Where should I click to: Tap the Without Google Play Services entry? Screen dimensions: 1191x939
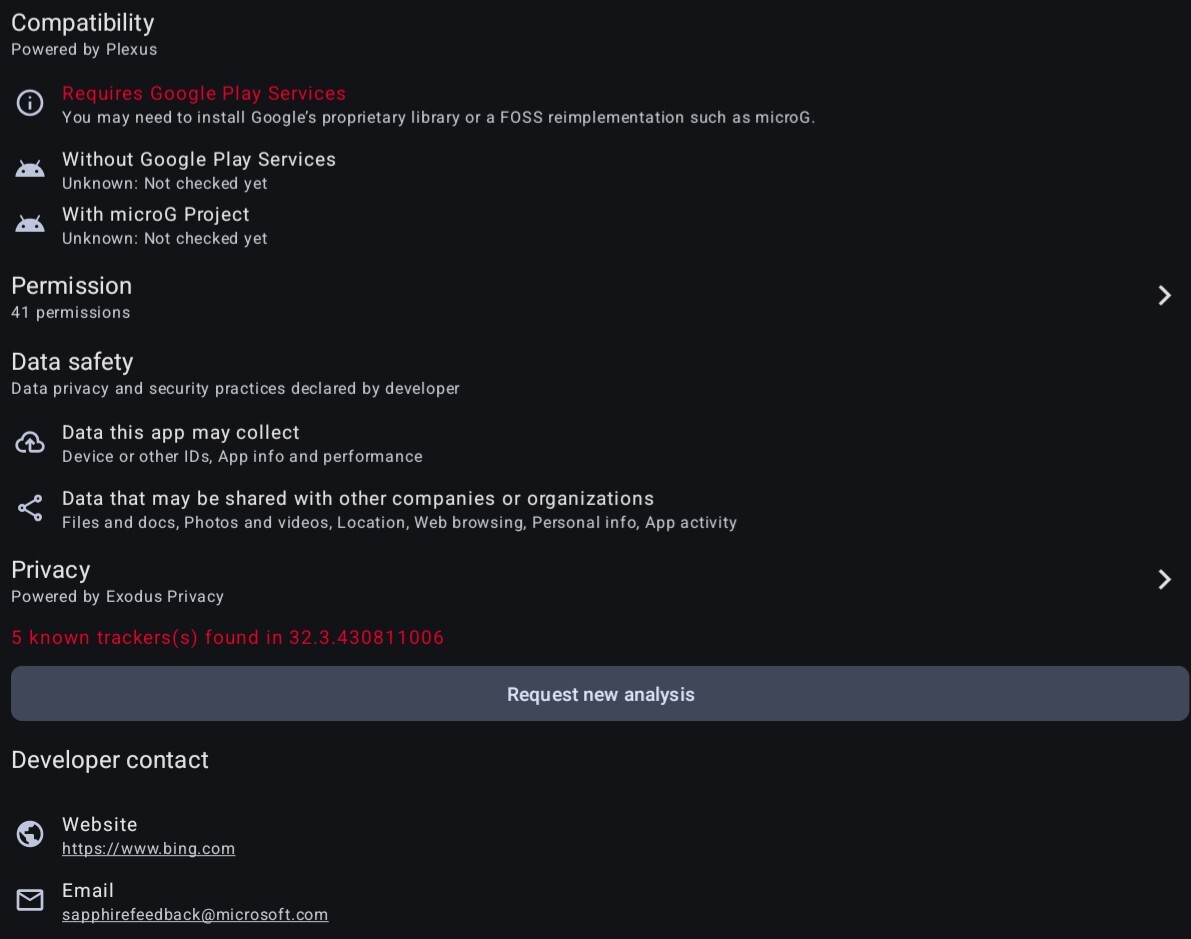[199, 160]
